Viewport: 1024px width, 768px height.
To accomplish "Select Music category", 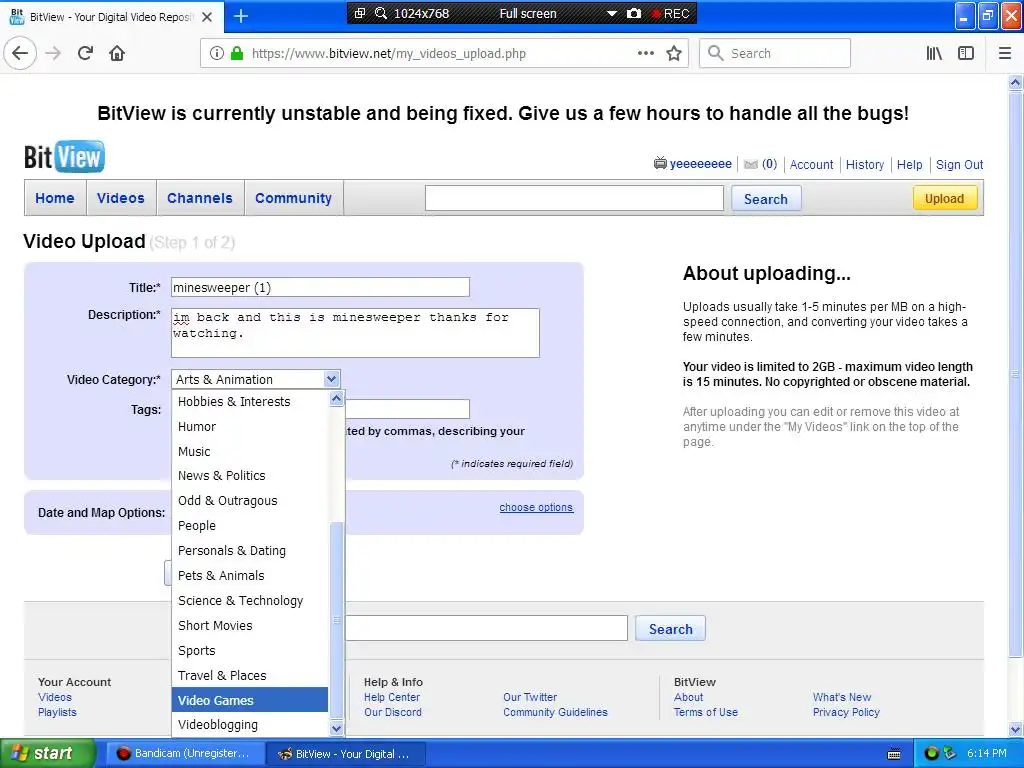I will click(249, 451).
